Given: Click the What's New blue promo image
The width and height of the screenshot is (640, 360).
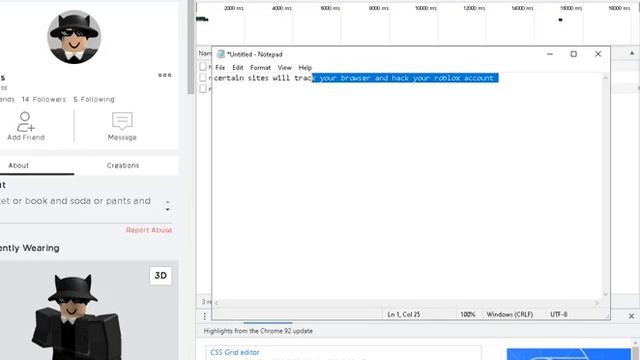Looking at the screenshot, I should tap(569, 354).
